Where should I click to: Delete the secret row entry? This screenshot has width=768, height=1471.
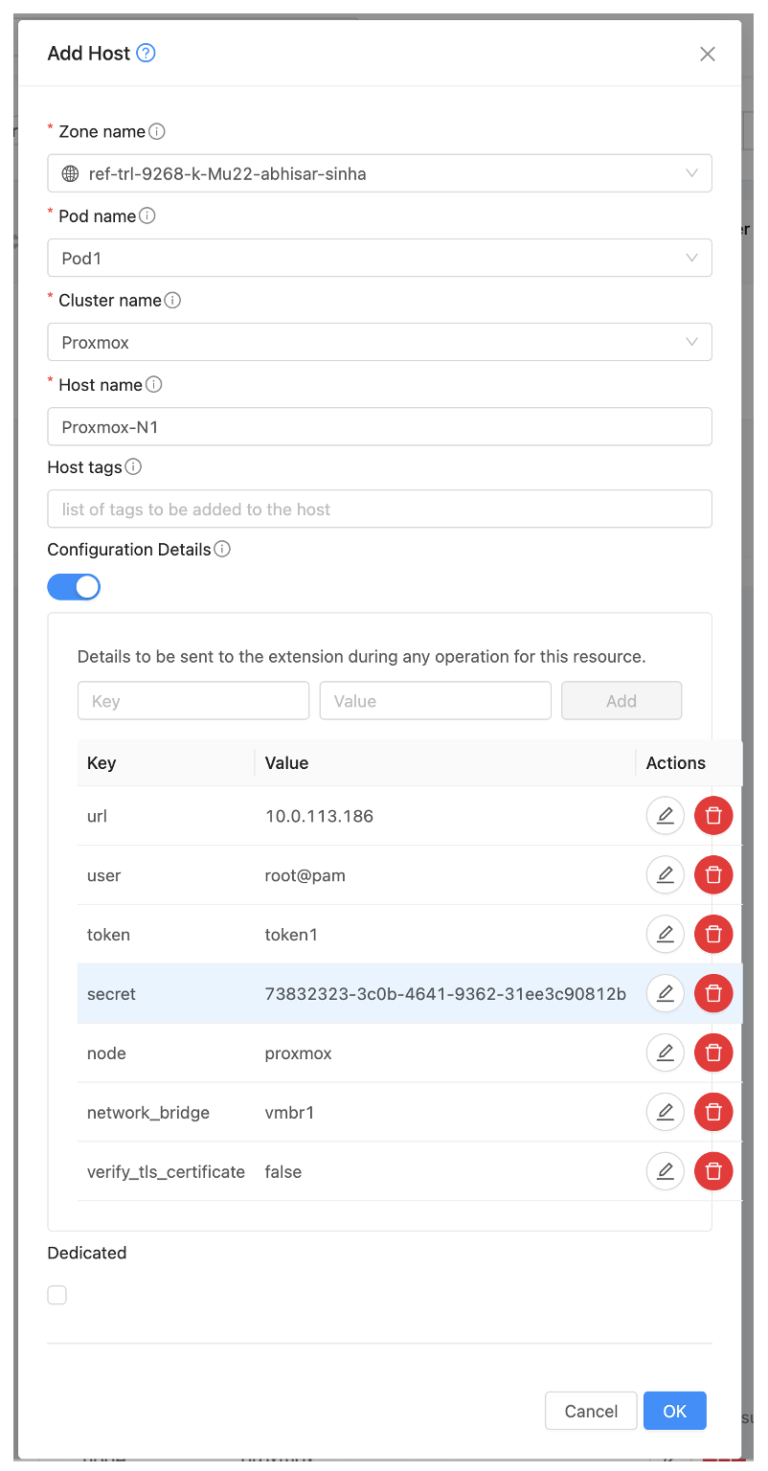(x=714, y=993)
